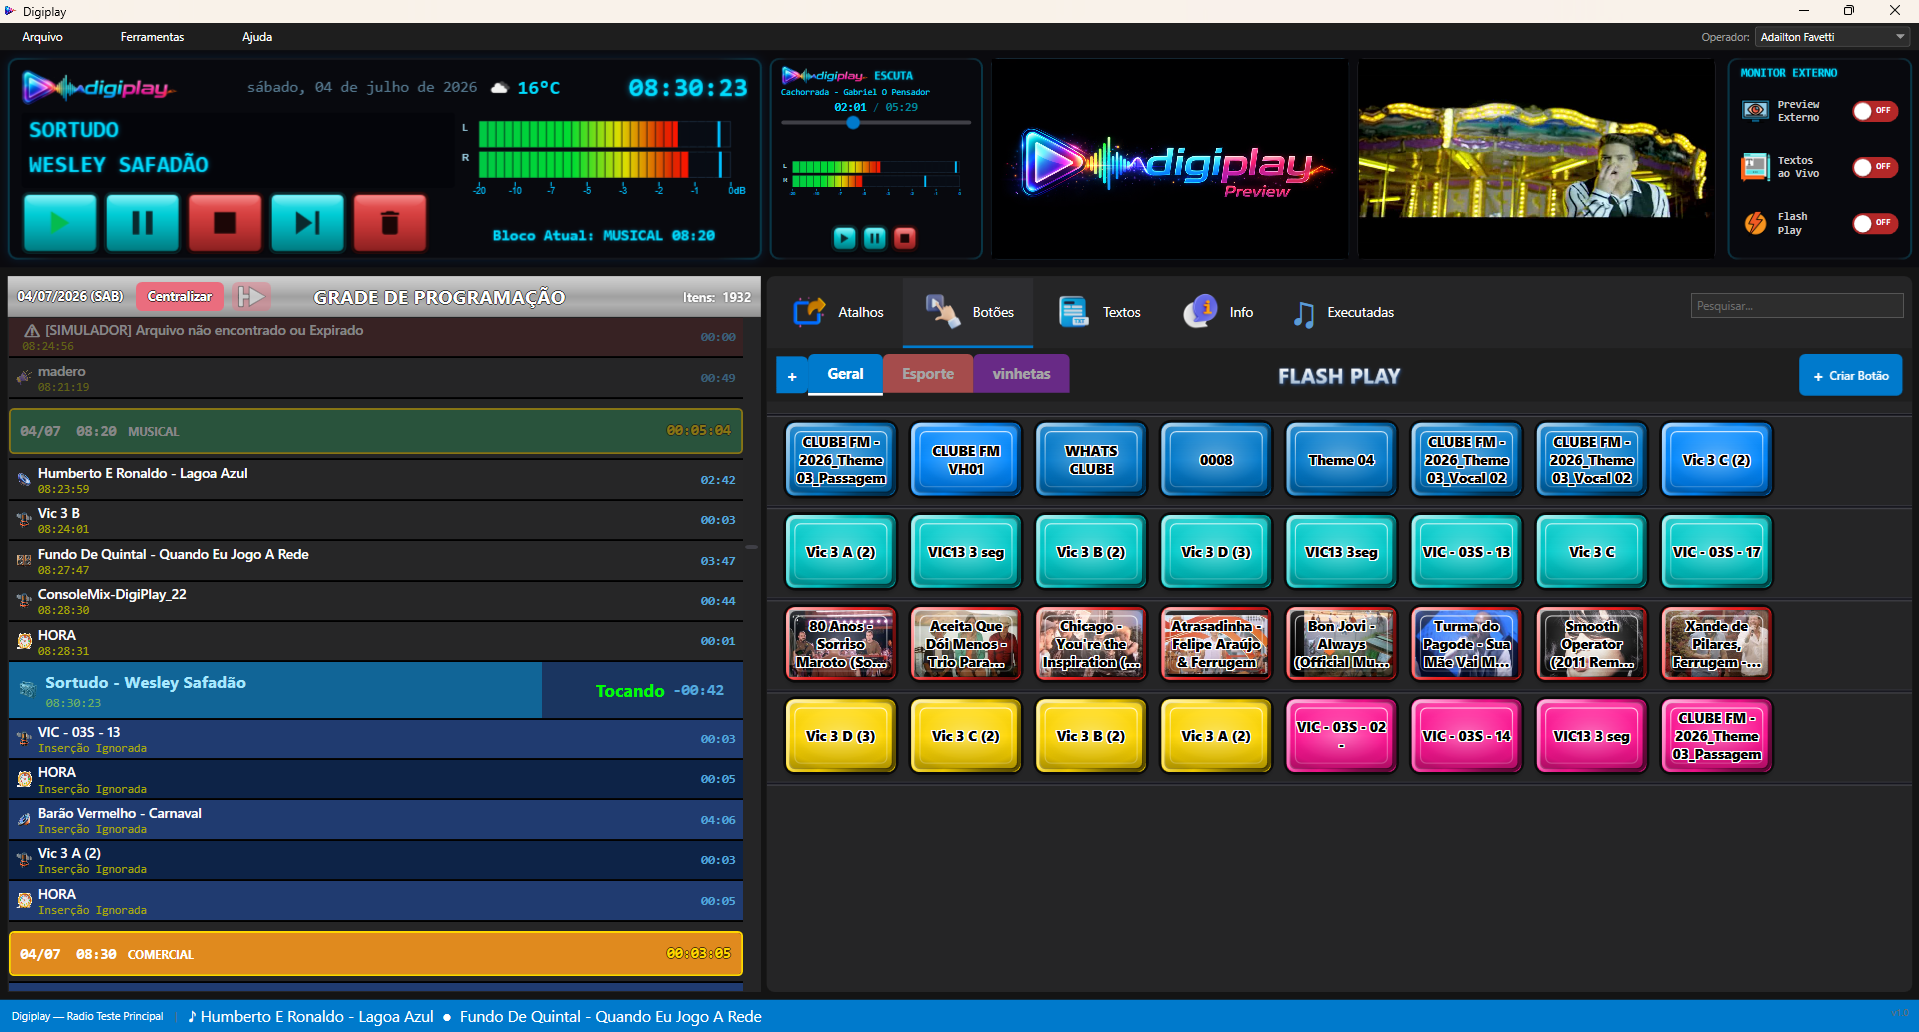The image size is (1919, 1032).
Task: Pause the main player
Action: point(143,222)
